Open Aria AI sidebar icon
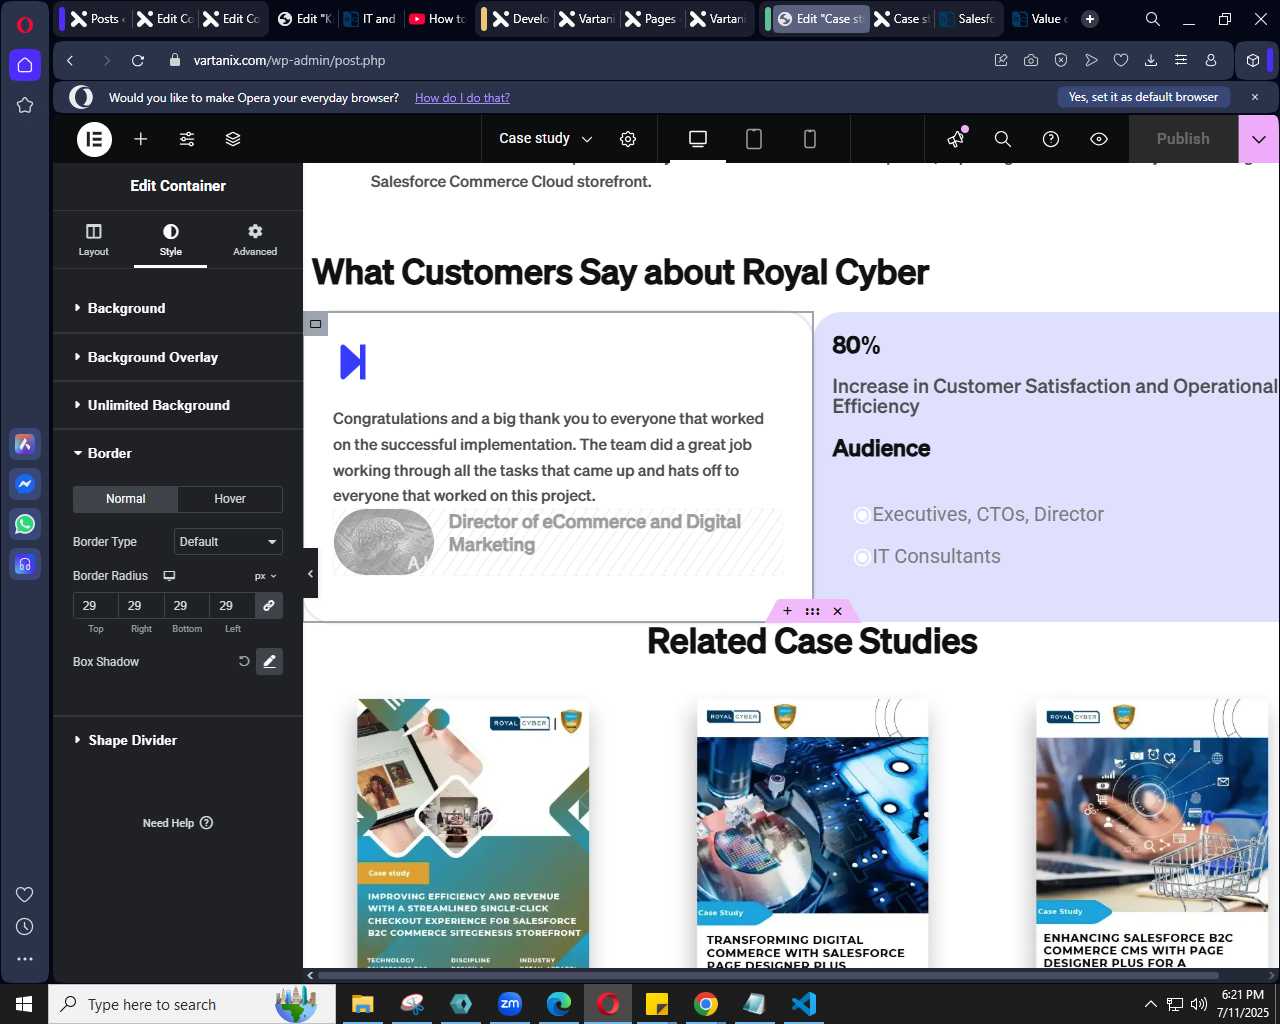This screenshot has width=1280, height=1024. [x=25, y=444]
